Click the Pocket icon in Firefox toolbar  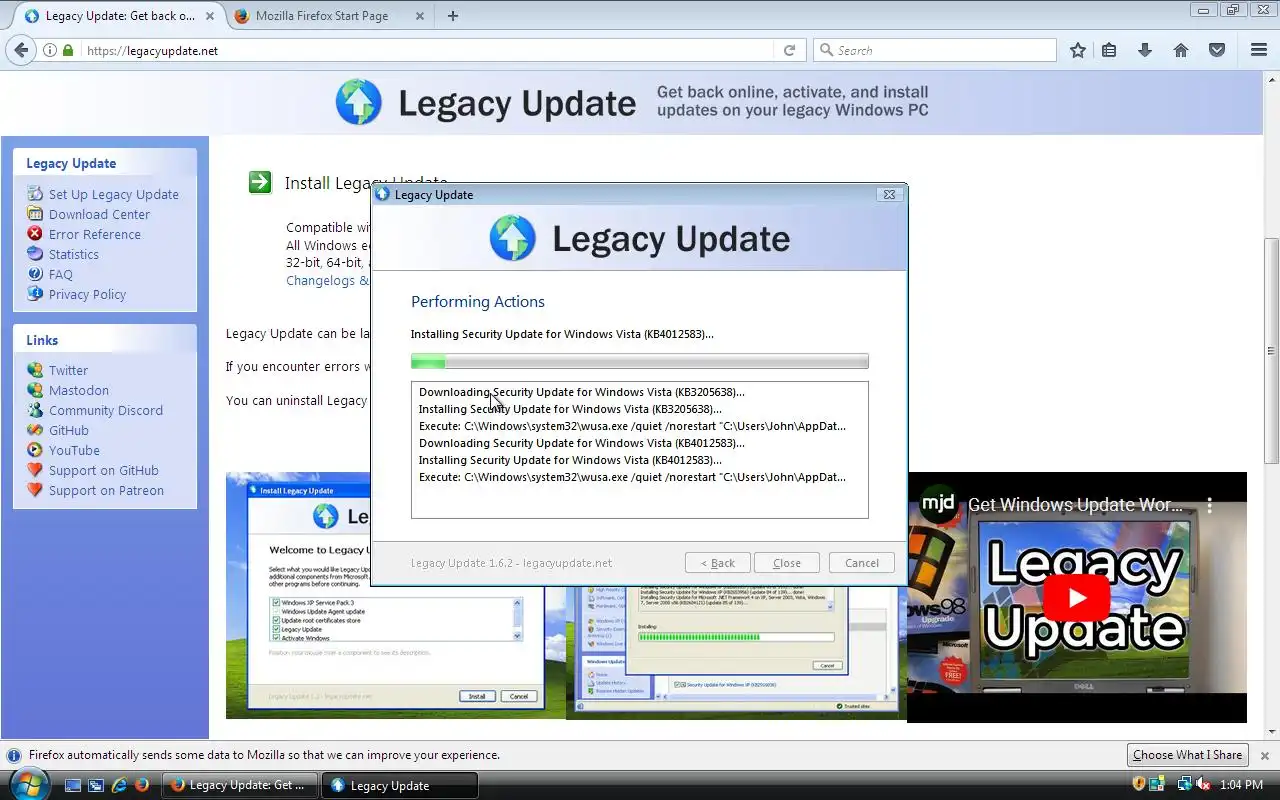click(1217, 50)
